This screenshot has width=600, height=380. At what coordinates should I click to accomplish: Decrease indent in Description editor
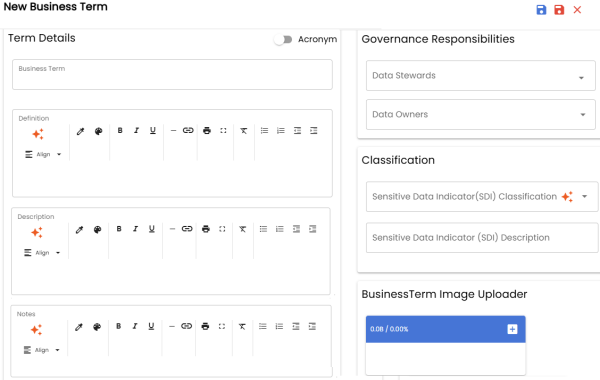(296, 229)
